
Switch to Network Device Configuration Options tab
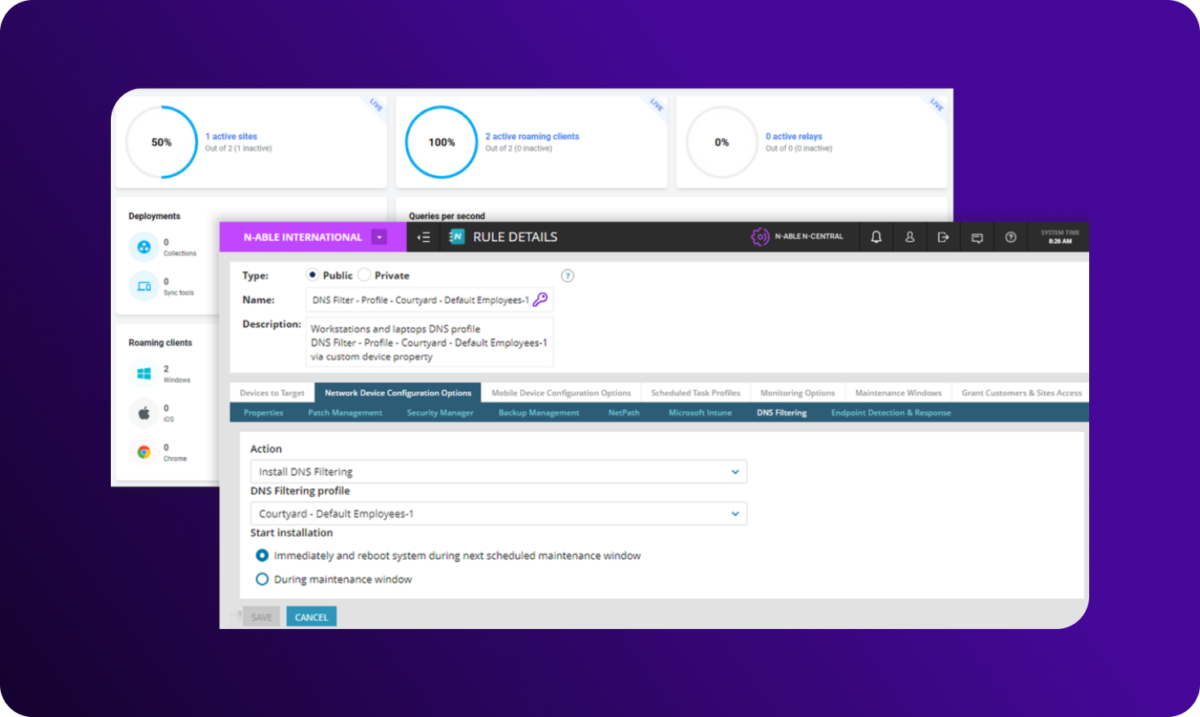click(x=397, y=393)
